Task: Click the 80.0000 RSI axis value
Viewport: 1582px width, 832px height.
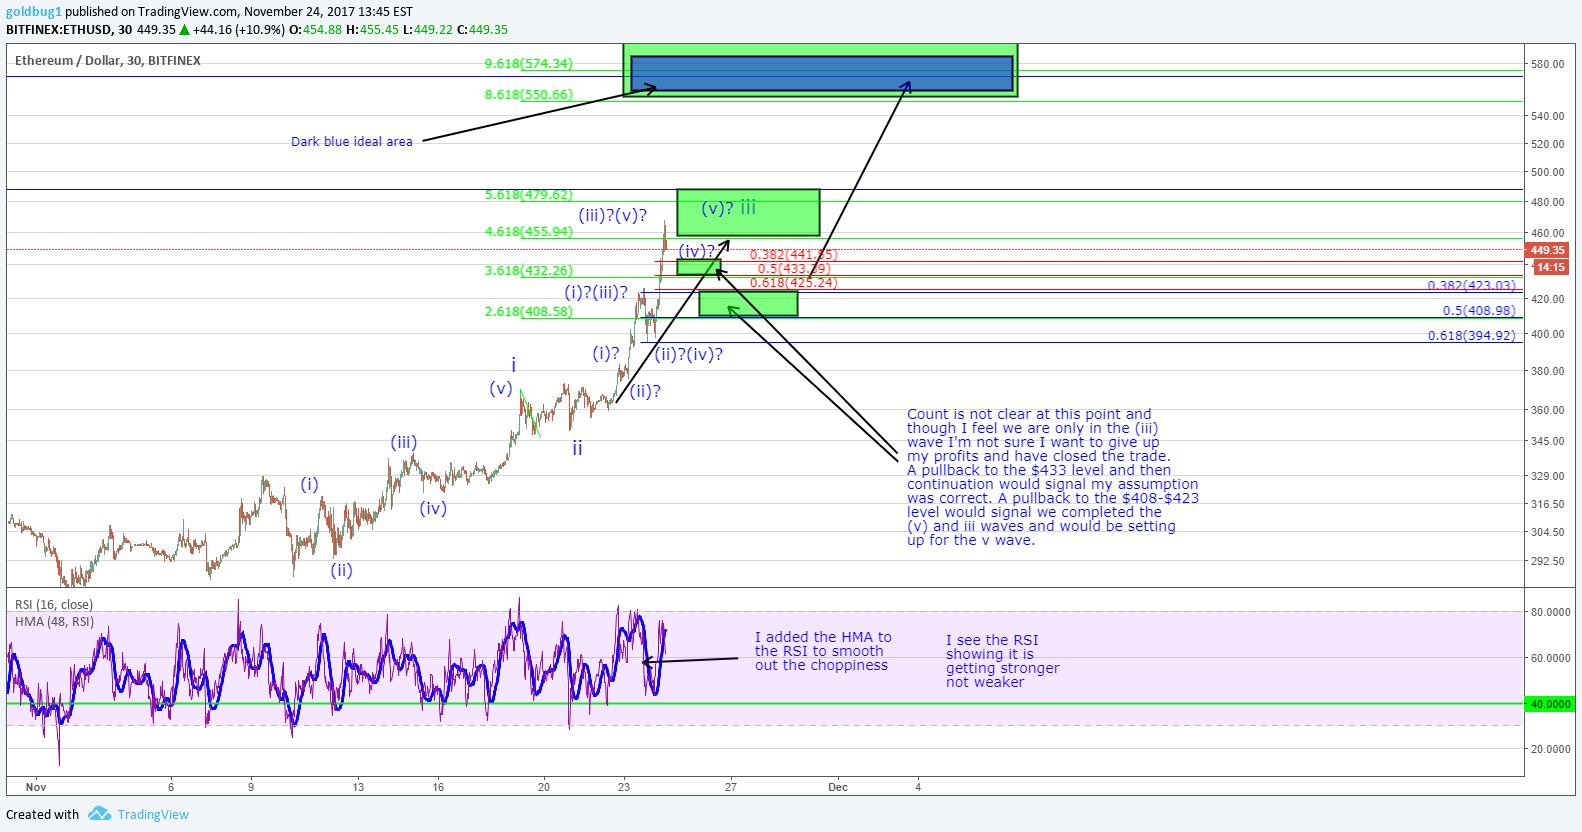Action: click(x=1550, y=612)
